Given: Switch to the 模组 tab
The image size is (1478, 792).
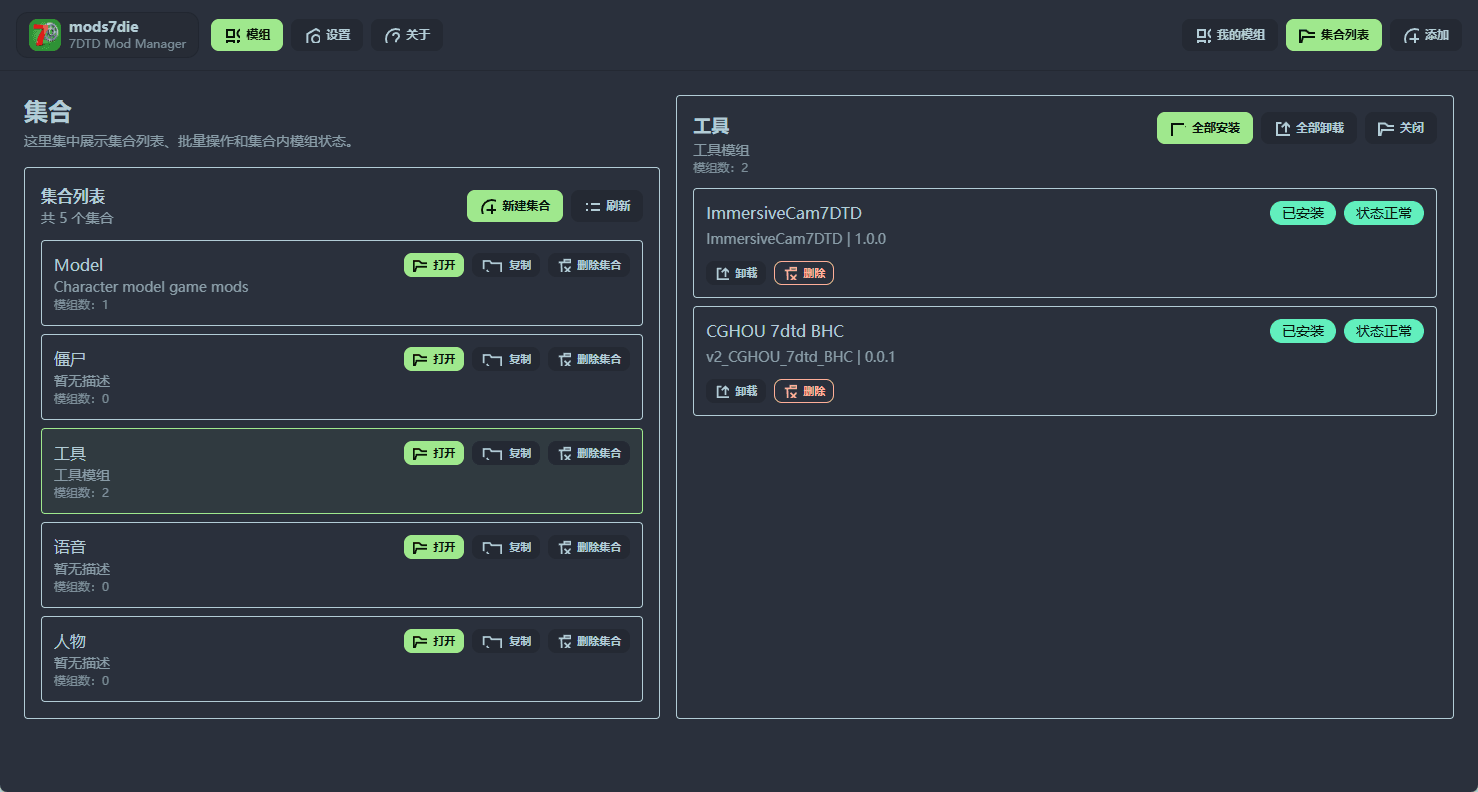Looking at the screenshot, I should [246, 34].
